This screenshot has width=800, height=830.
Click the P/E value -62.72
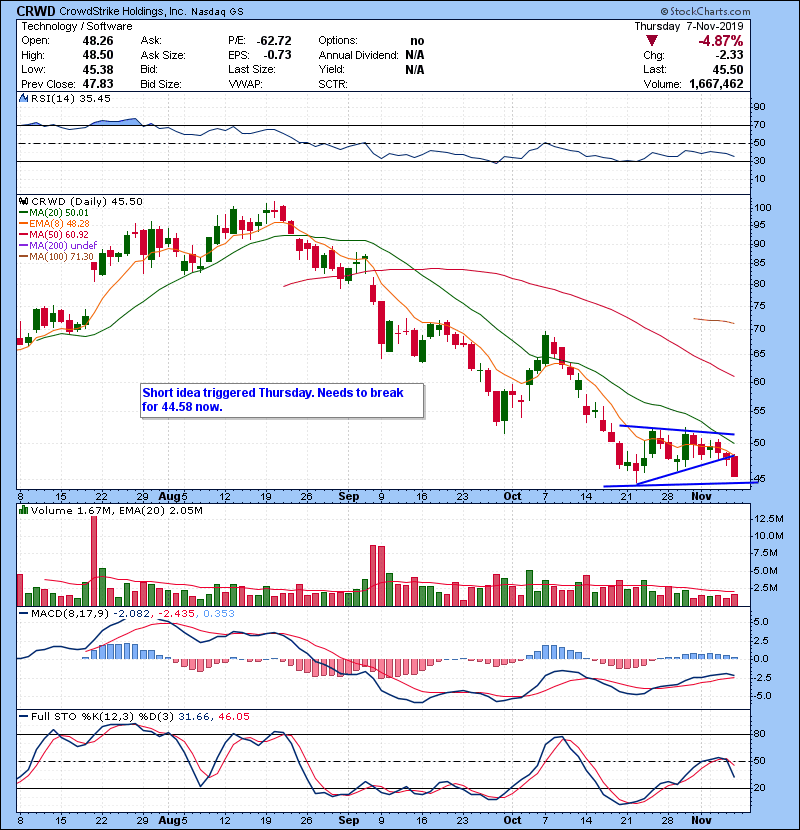(274, 41)
